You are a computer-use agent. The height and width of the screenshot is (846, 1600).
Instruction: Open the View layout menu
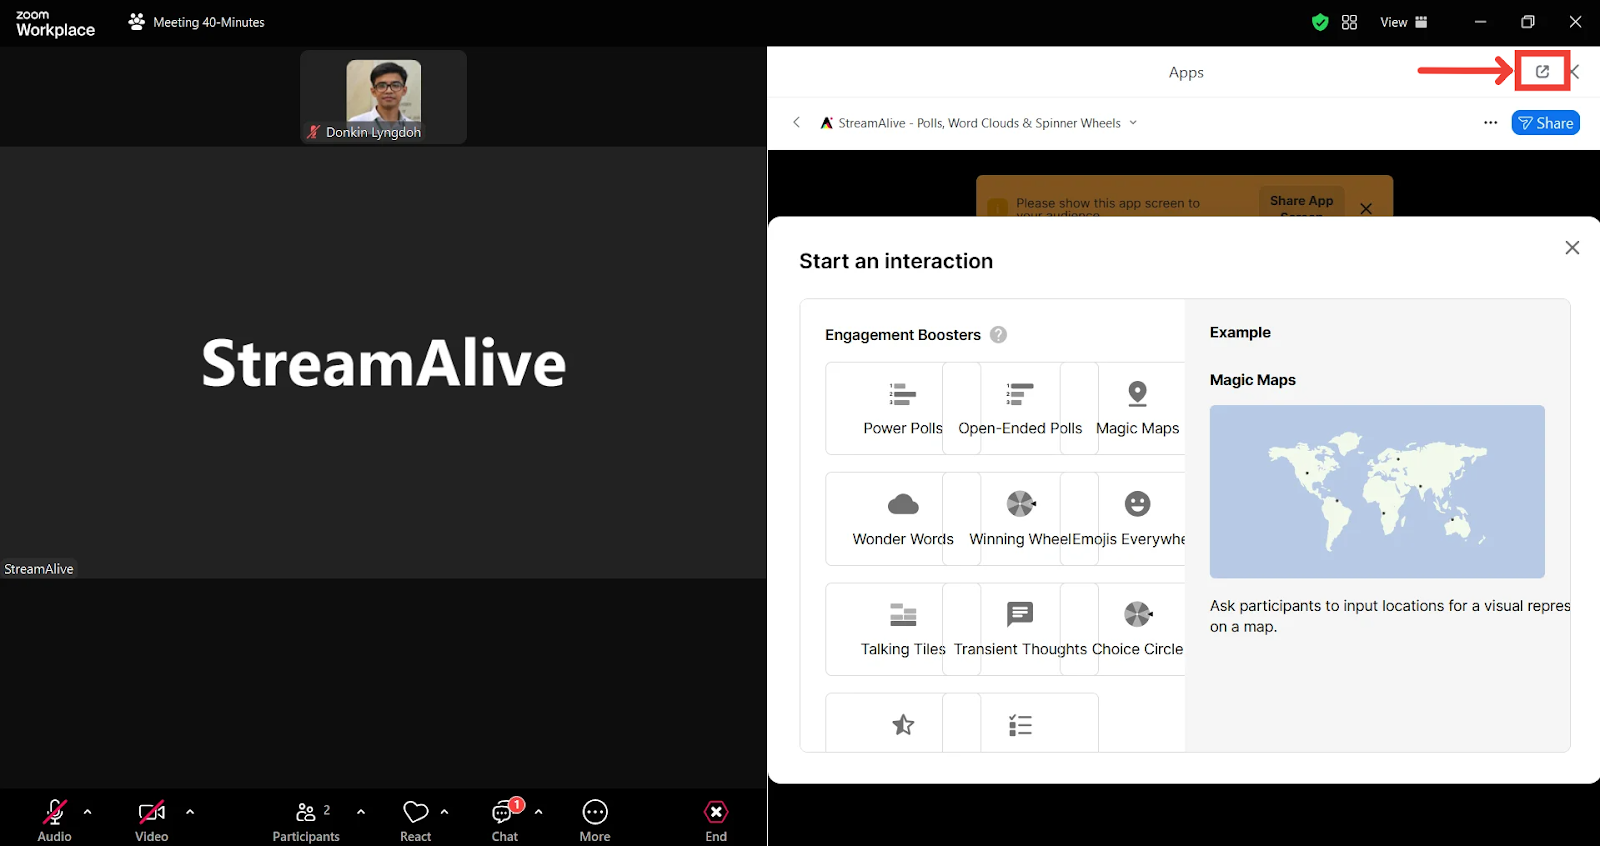click(x=1404, y=22)
